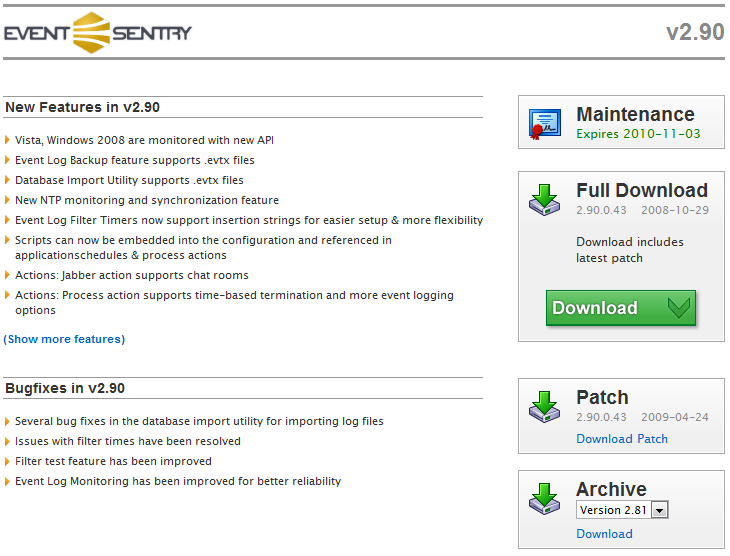This screenshot has height=556, width=730.
Task: Click 'Database Import Utility supports .evtx' item
Action: pos(129,180)
